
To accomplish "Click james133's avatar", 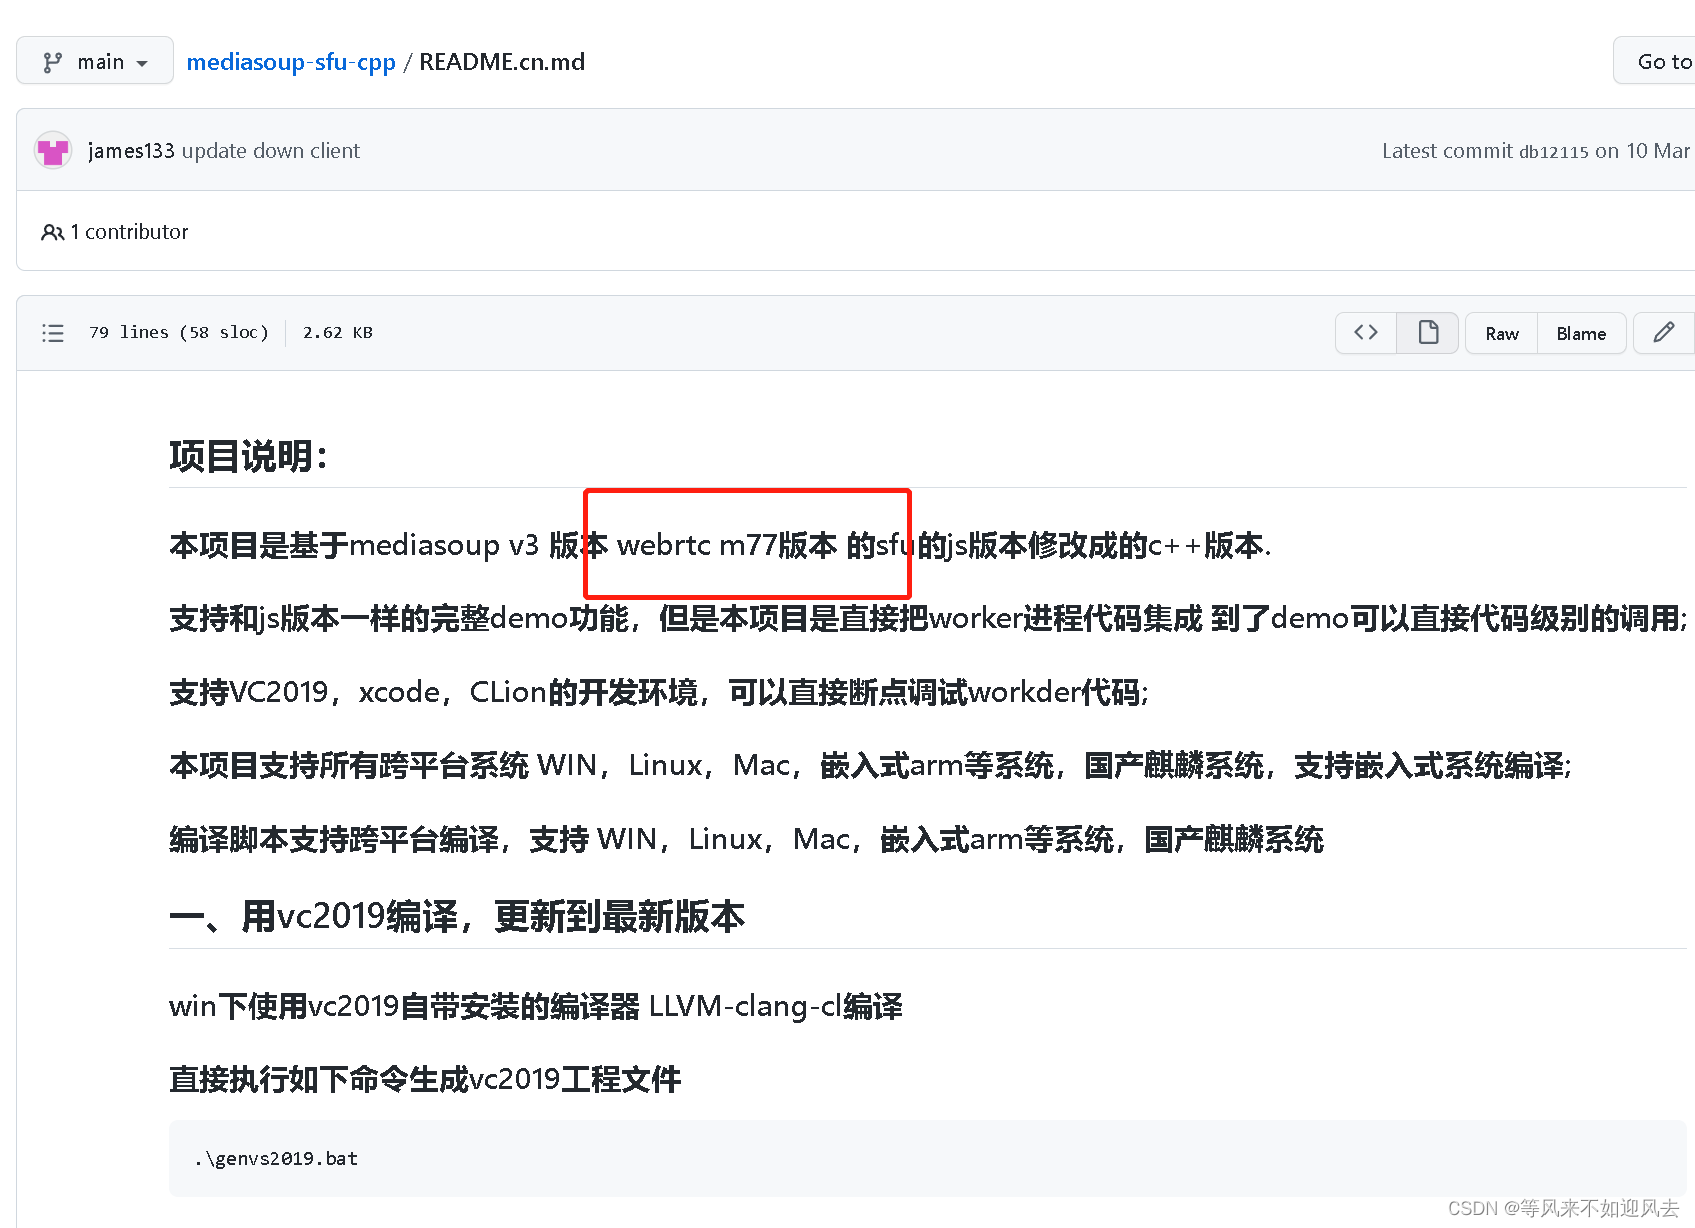I will [x=52, y=150].
